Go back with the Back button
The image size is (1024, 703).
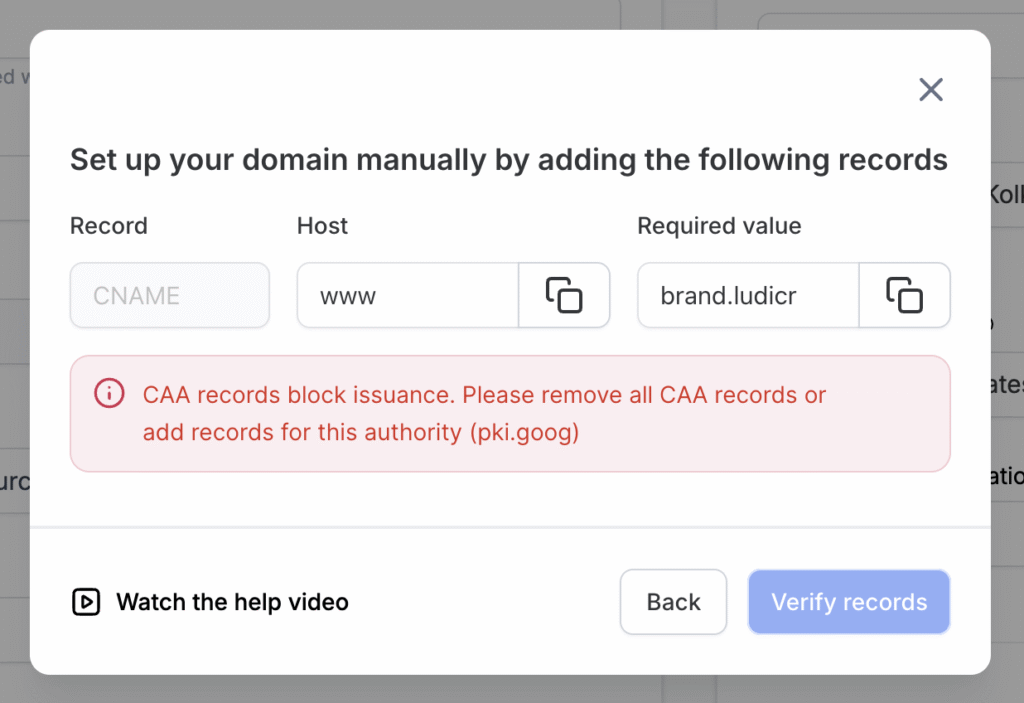tap(673, 602)
